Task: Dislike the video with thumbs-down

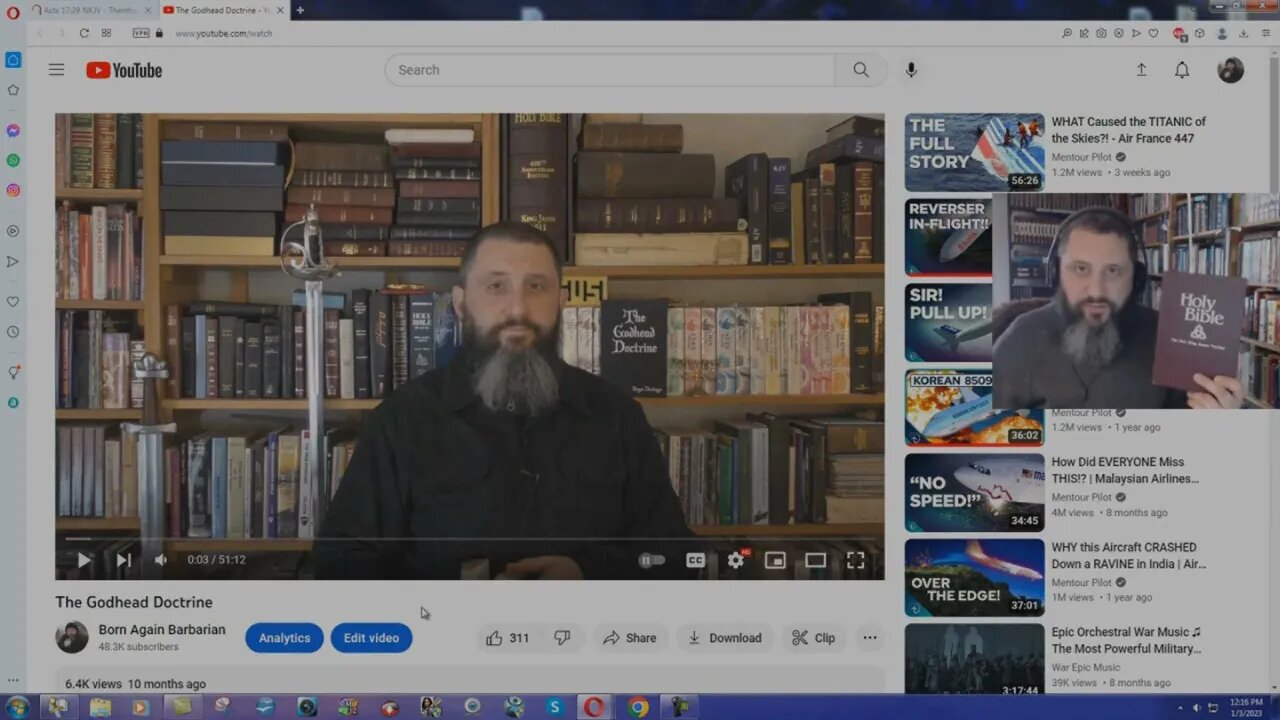Action: pyautogui.click(x=562, y=638)
